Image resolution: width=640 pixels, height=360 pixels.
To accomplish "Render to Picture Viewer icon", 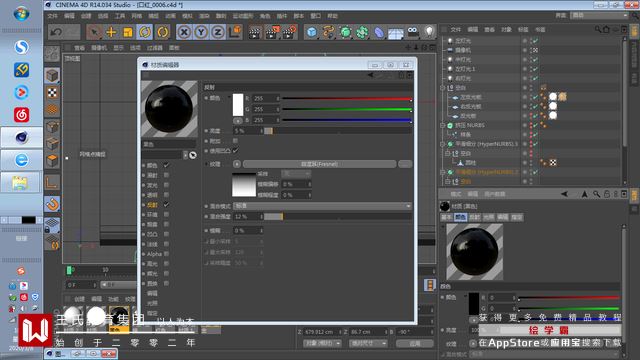I will point(272,32).
